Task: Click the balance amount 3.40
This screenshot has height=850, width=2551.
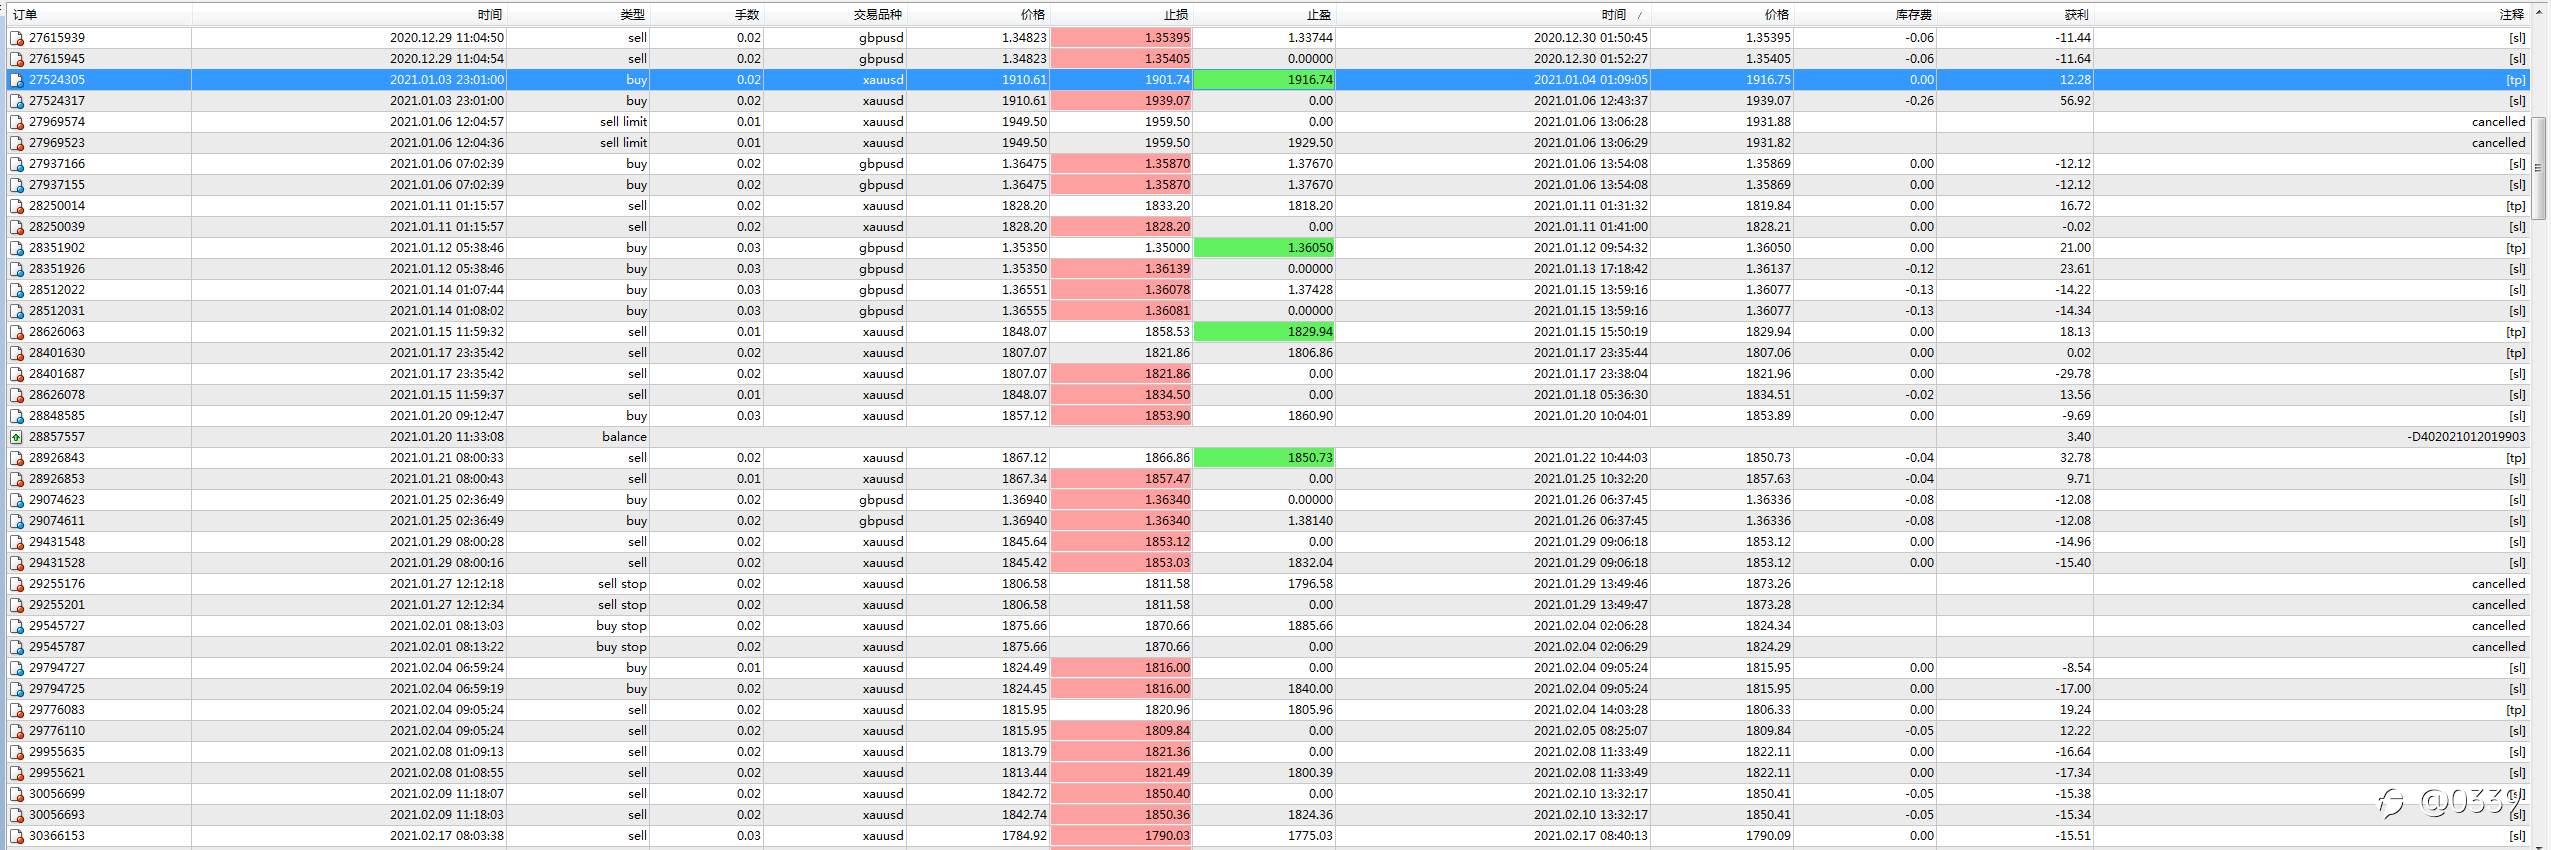Action: [x=2079, y=437]
